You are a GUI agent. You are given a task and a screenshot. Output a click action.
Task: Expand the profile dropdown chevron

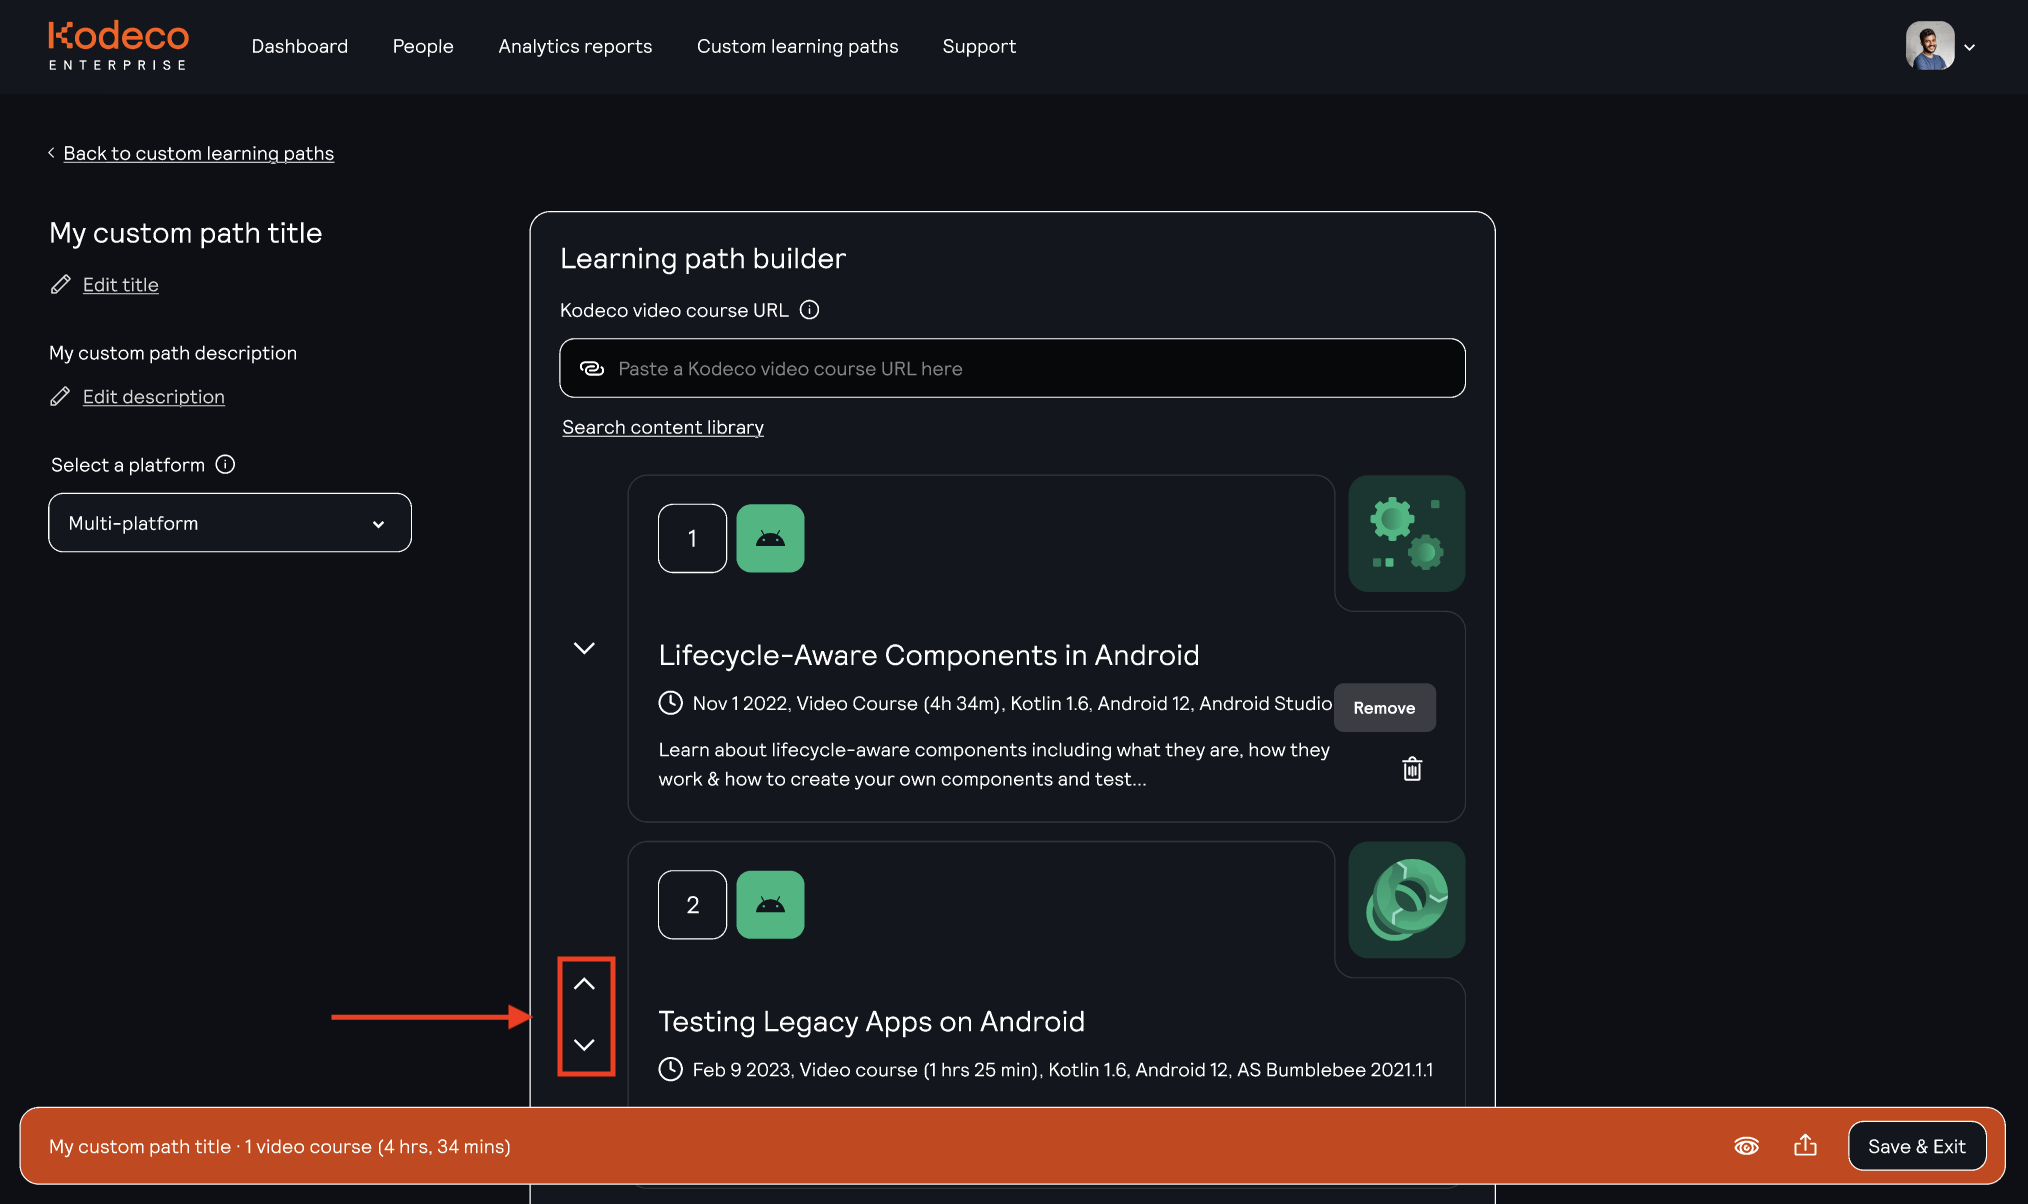click(x=1970, y=47)
